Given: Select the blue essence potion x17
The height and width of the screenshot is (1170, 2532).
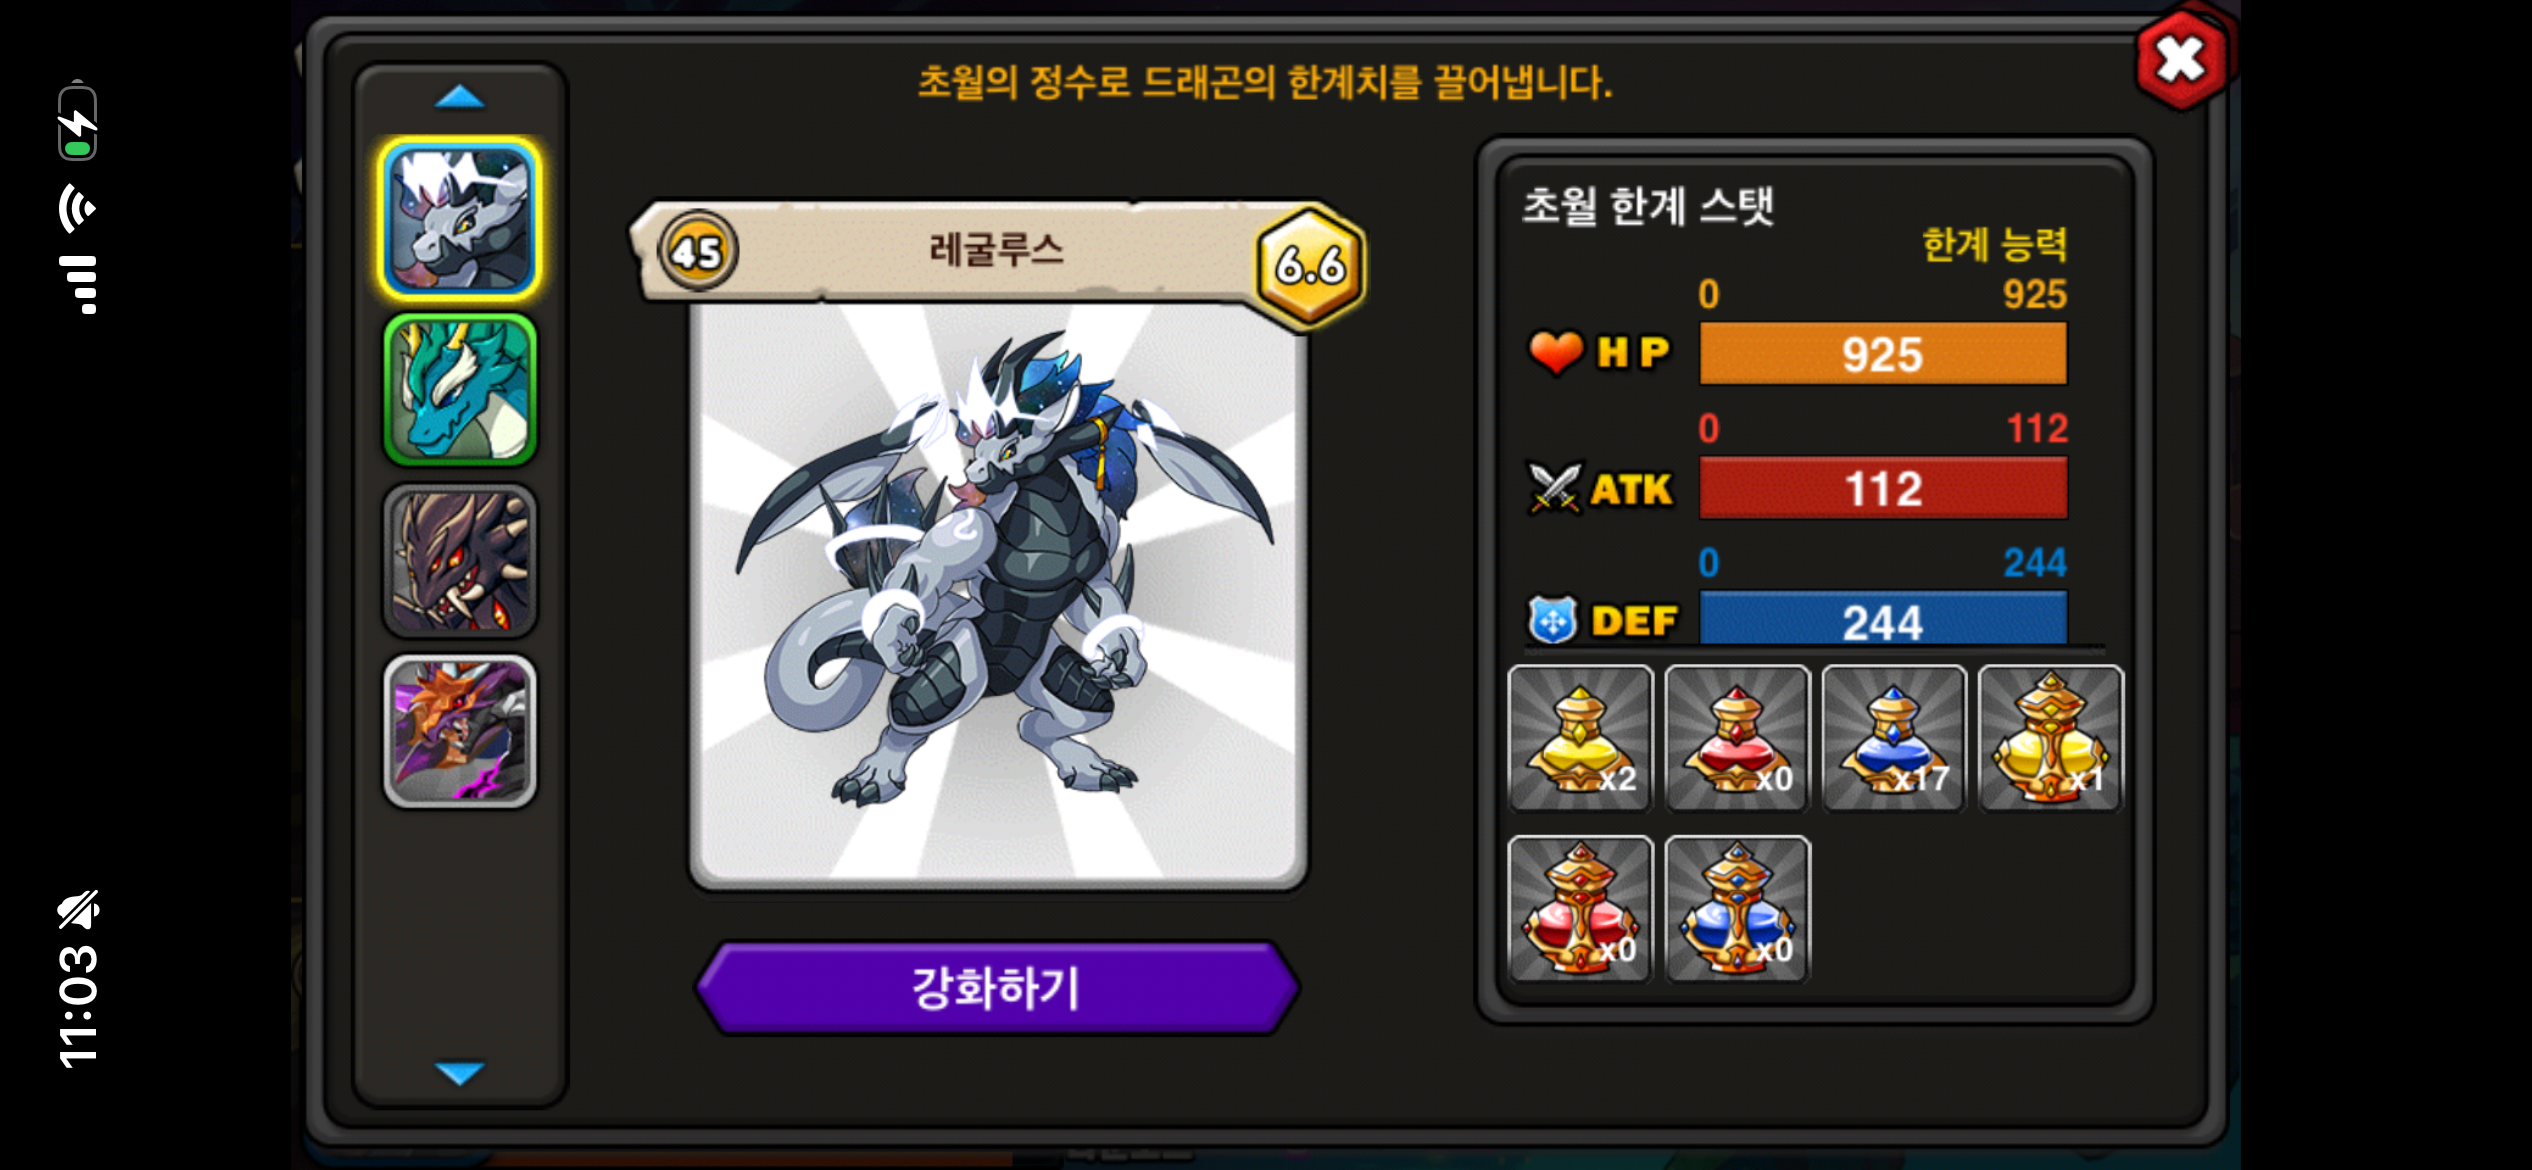Looking at the screenshot, I should [x=1894, y=738].
